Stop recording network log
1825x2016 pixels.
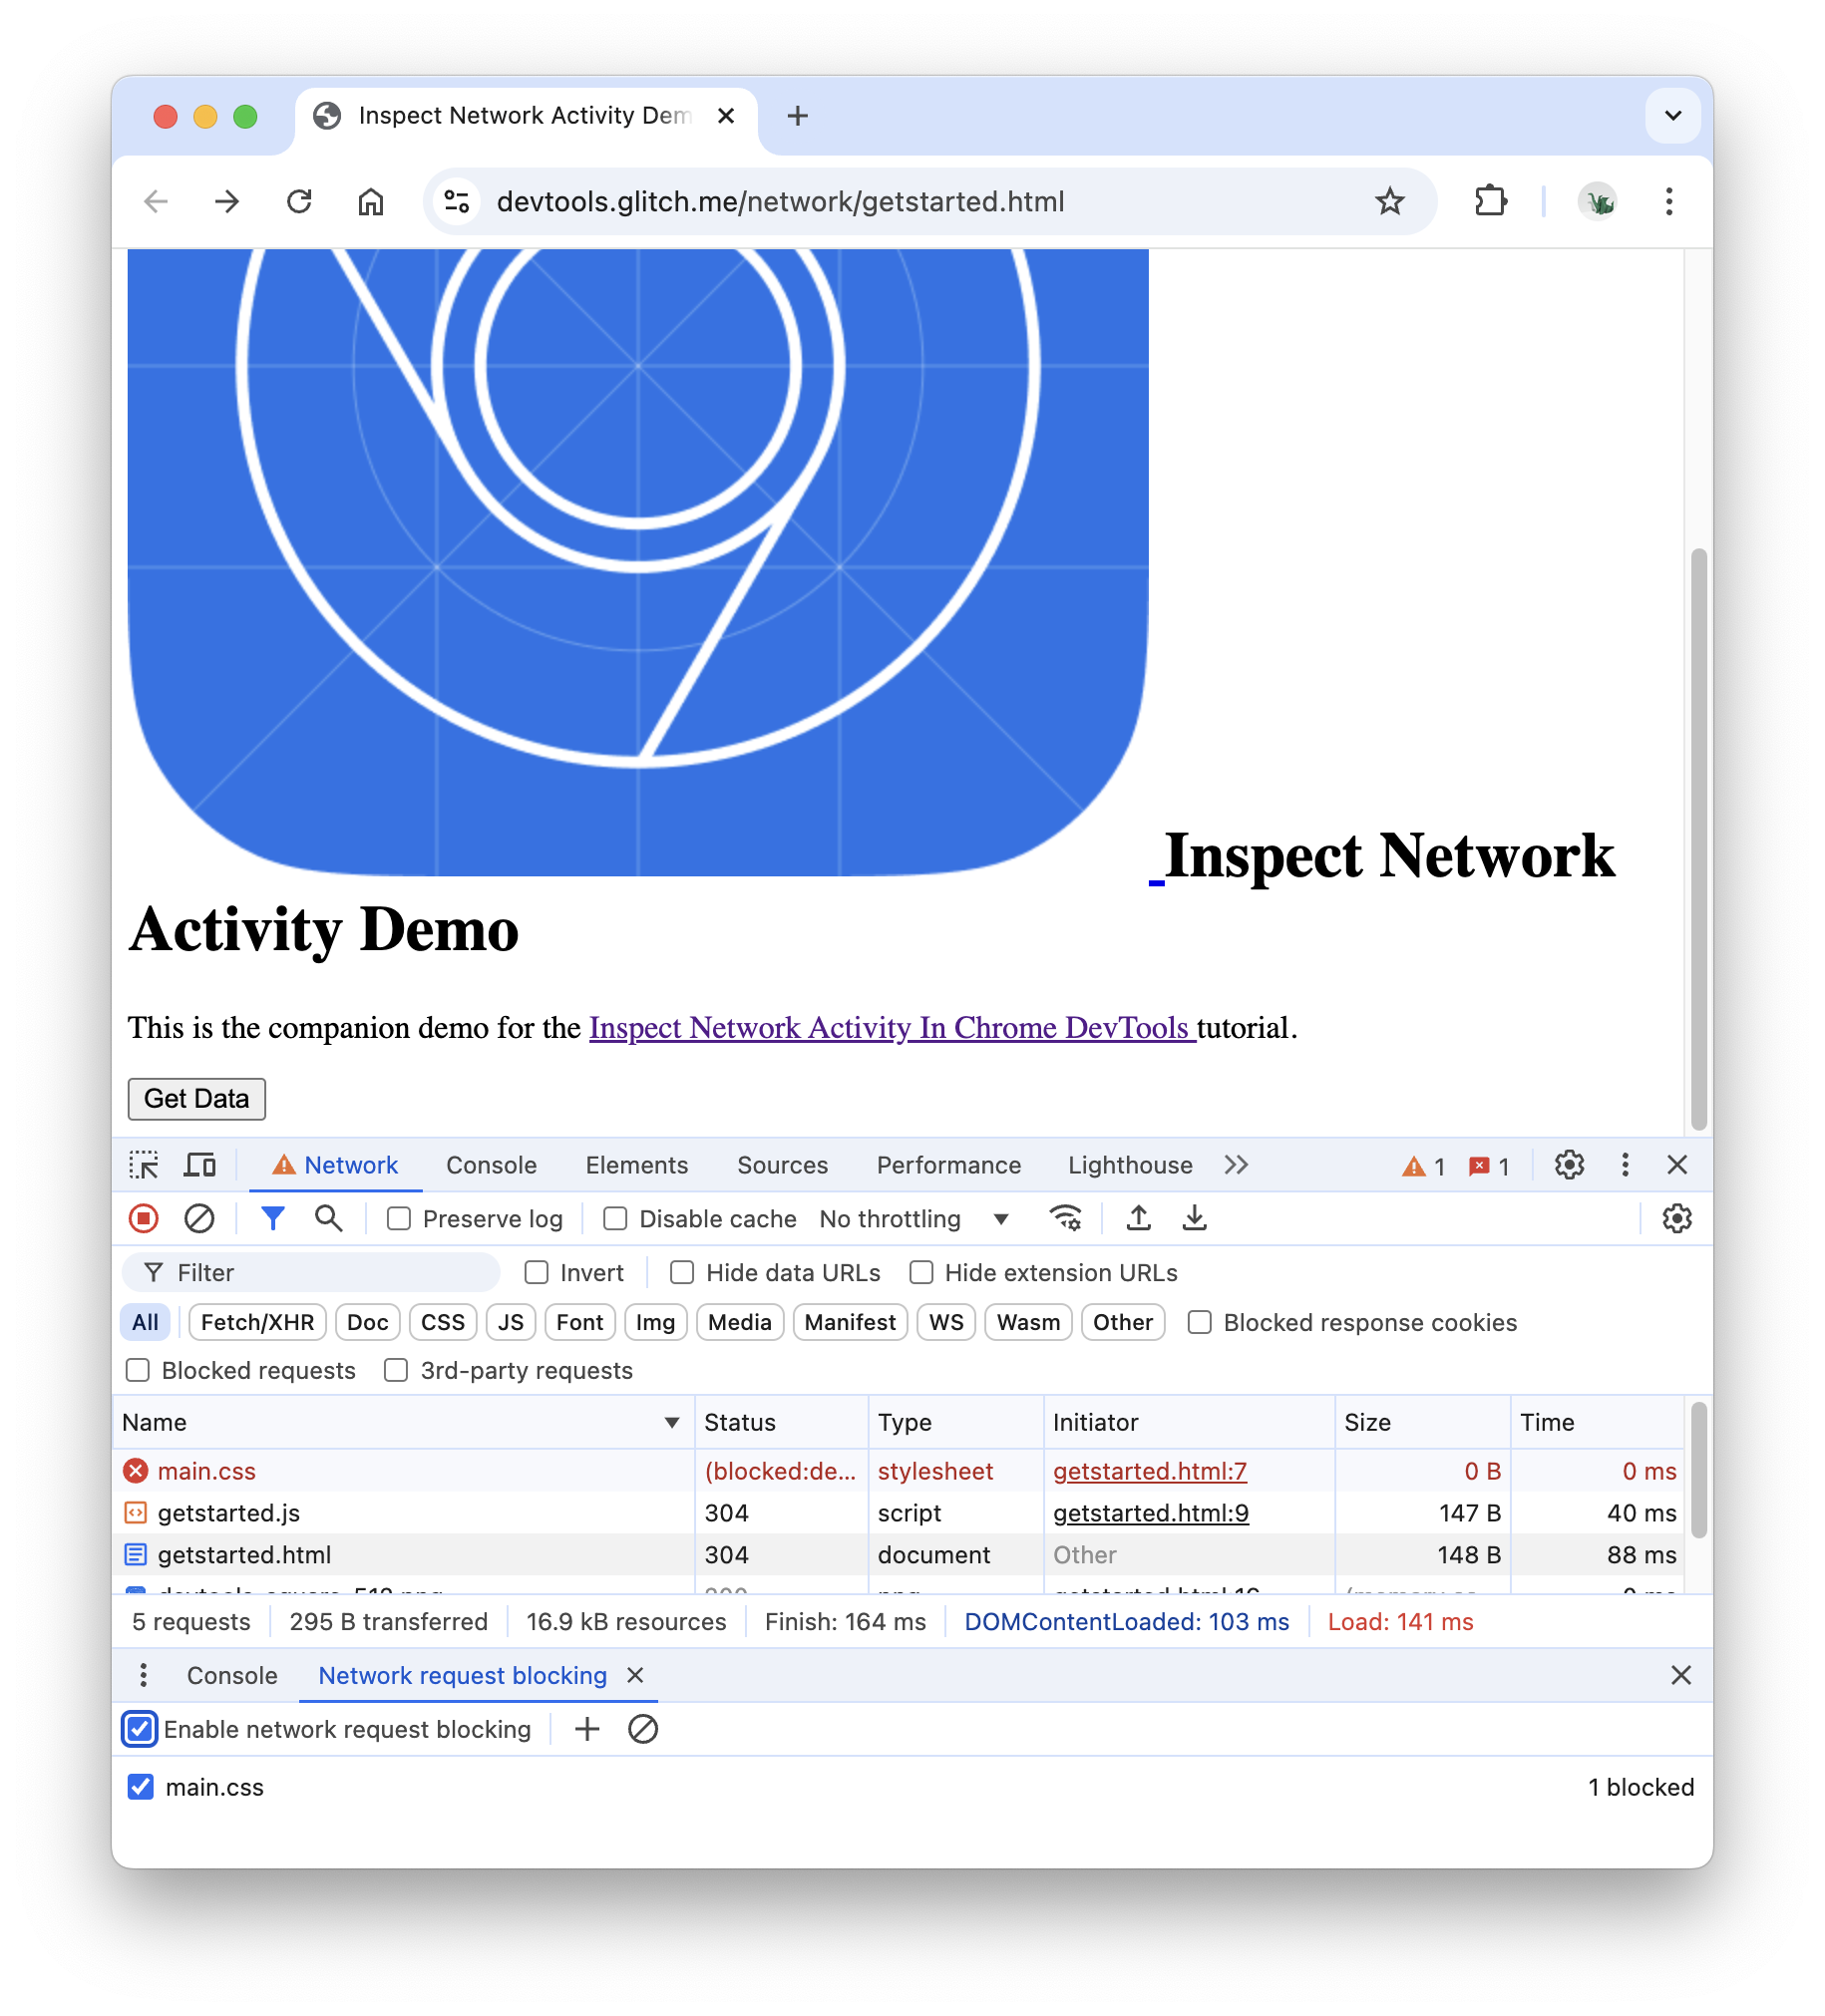click(144, 1218)
